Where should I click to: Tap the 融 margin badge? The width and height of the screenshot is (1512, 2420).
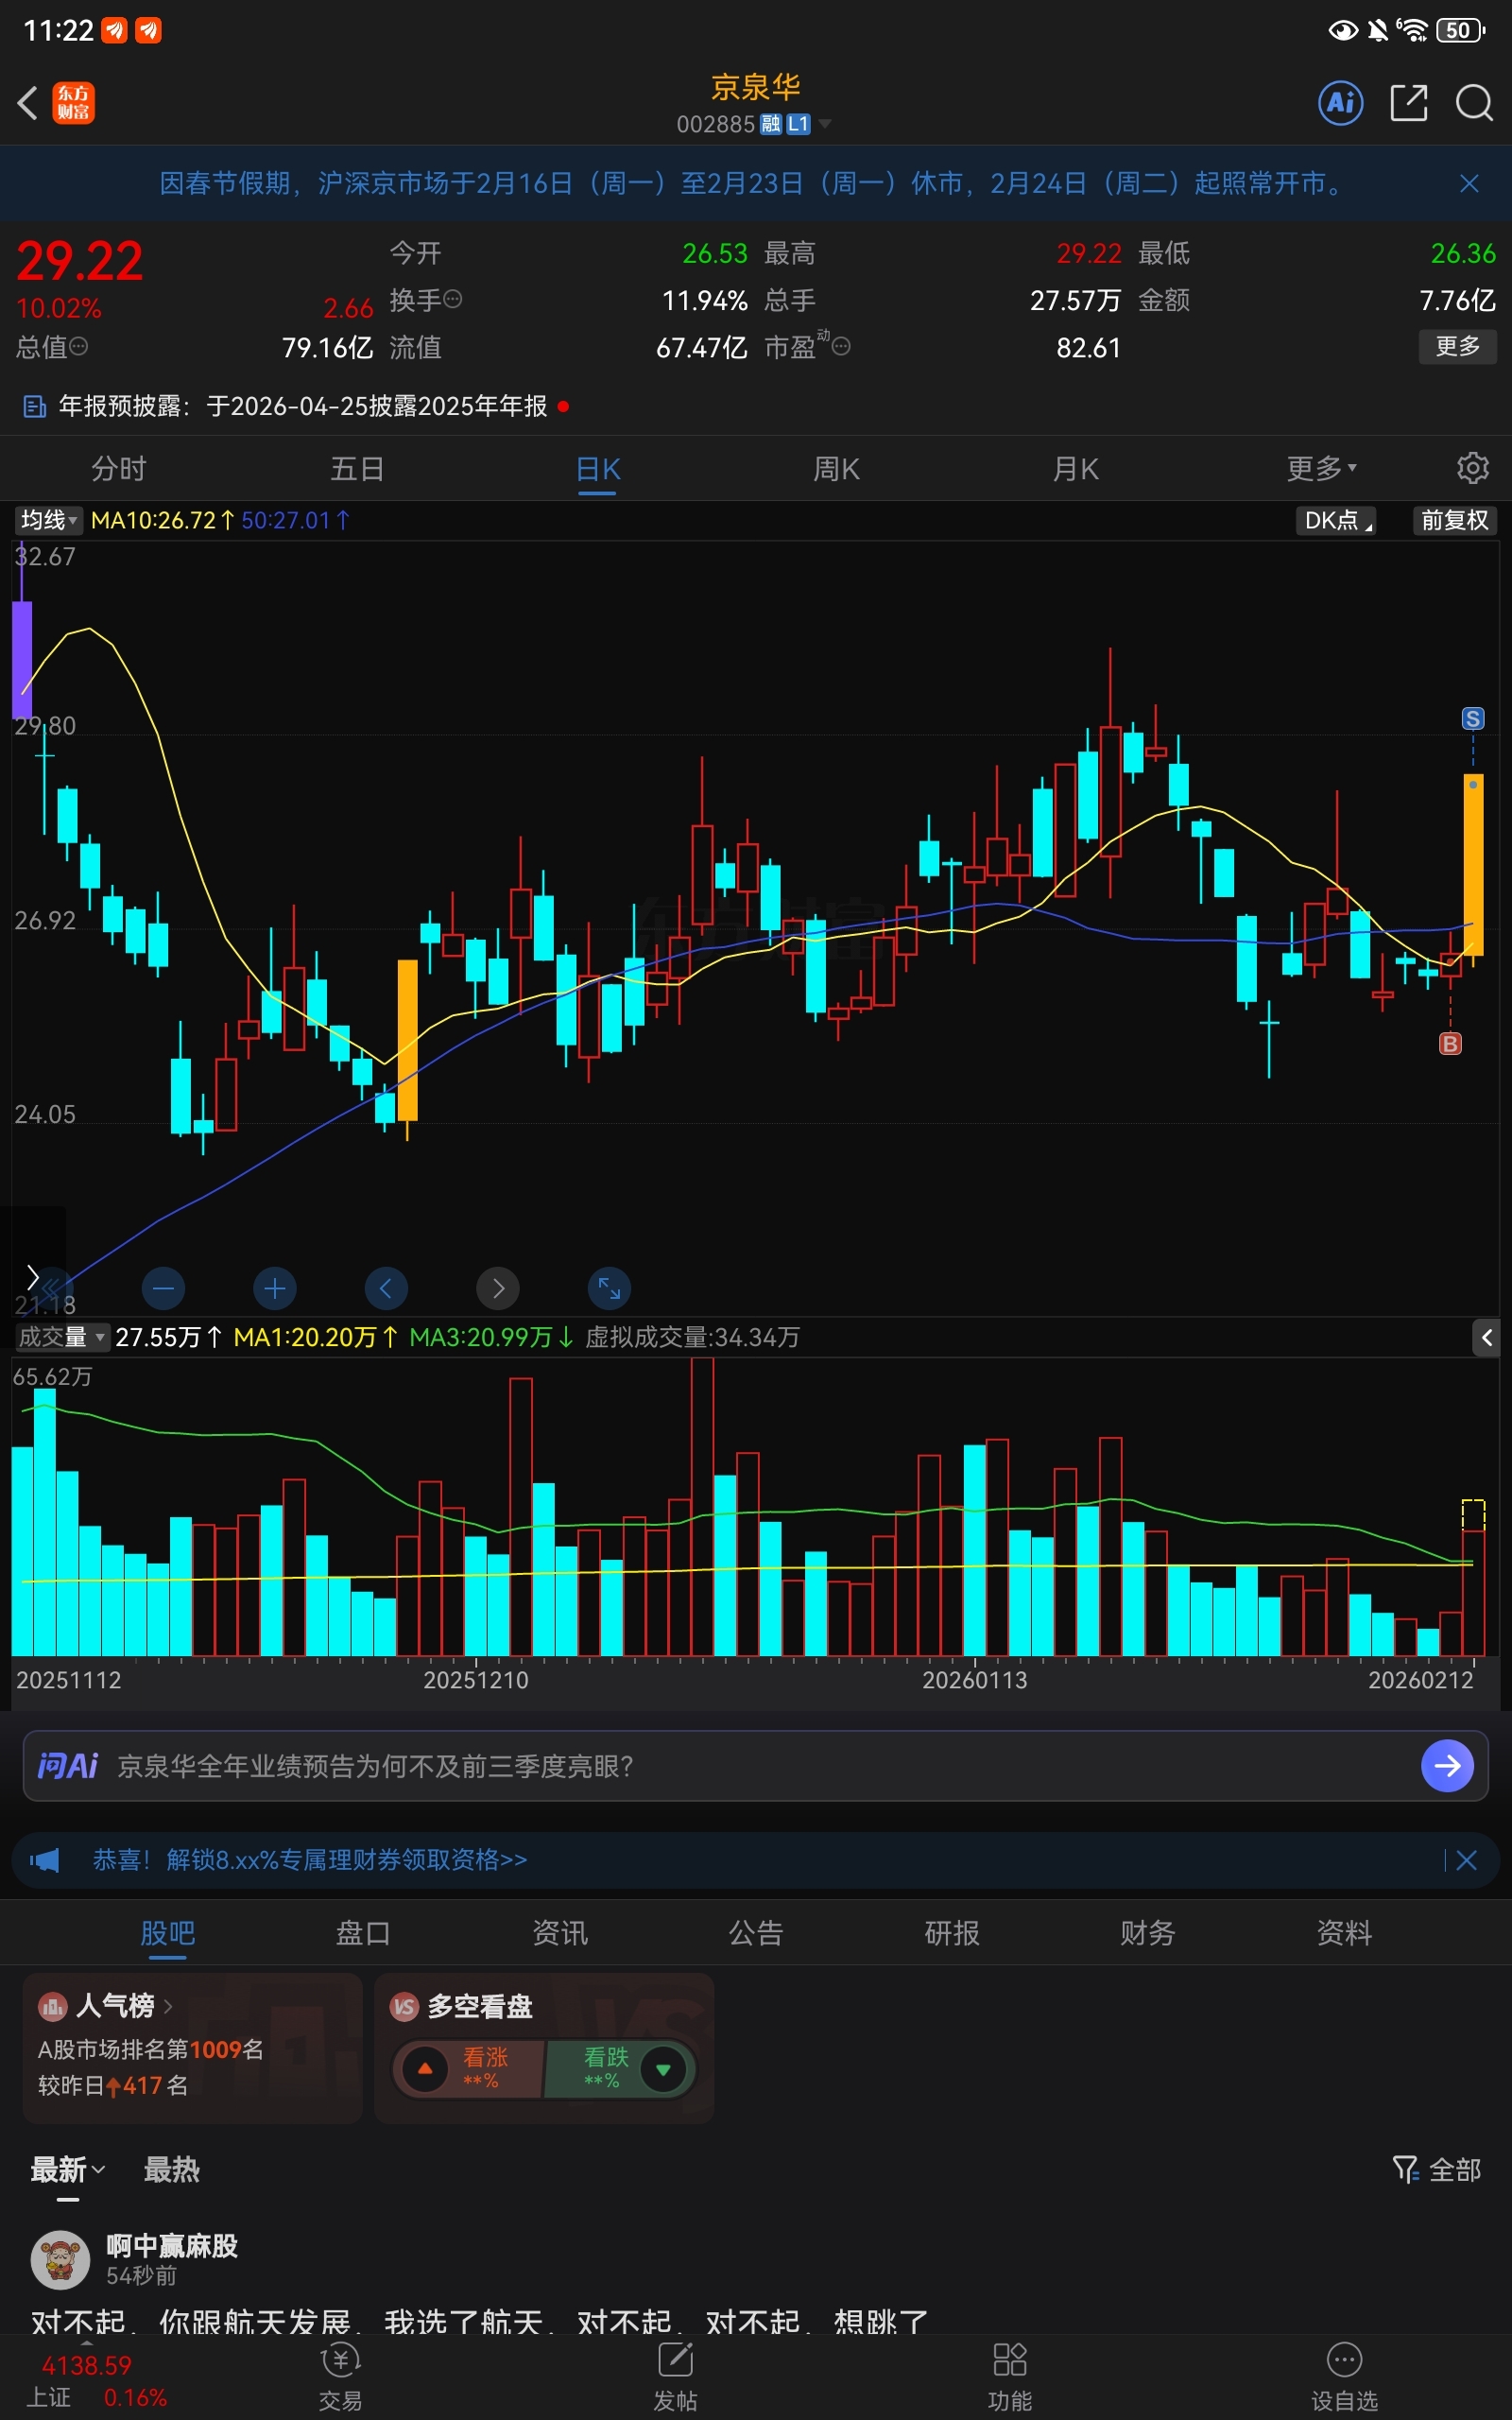770,124
